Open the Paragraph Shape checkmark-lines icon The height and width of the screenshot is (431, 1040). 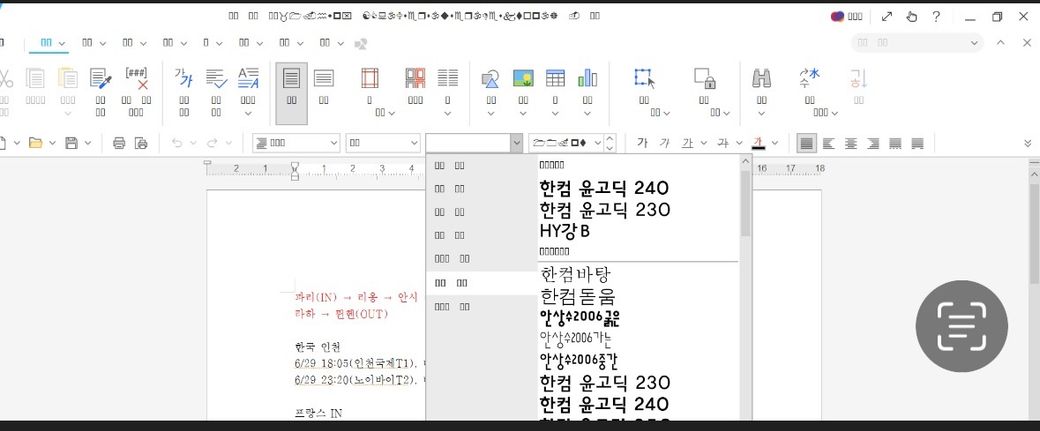216,78
